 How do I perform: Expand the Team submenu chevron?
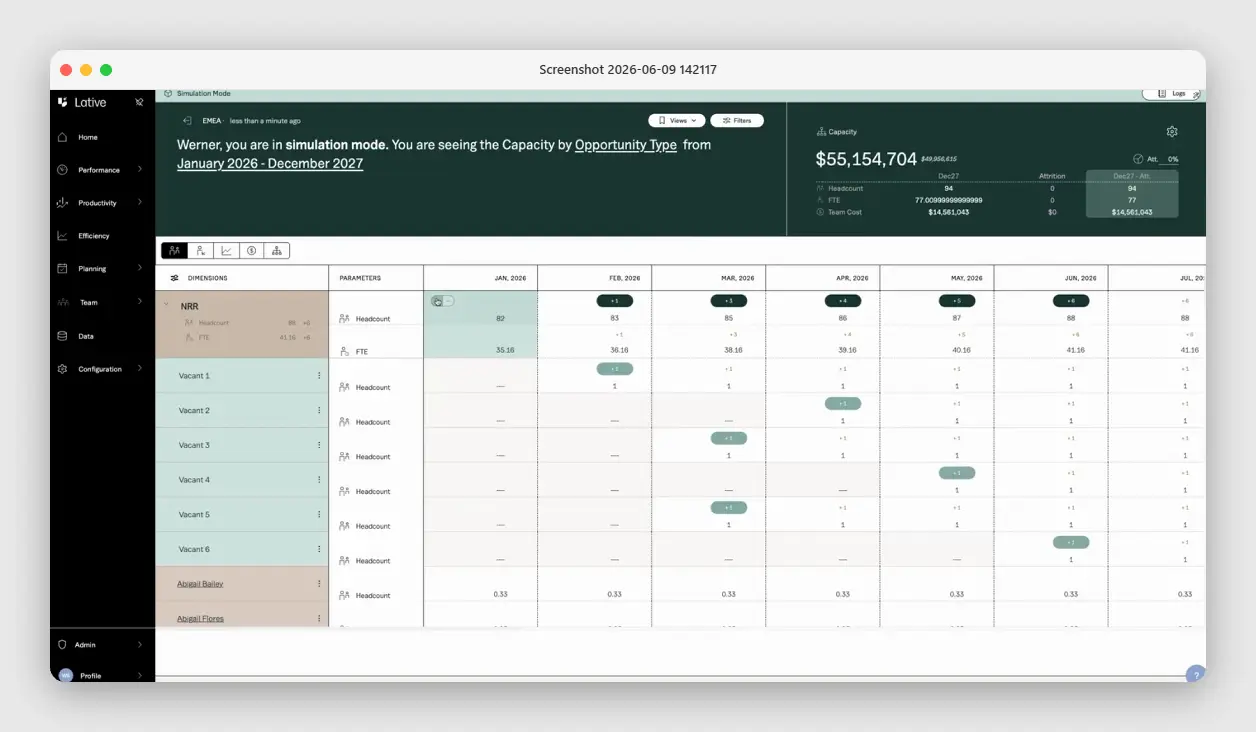coord(140,302)
